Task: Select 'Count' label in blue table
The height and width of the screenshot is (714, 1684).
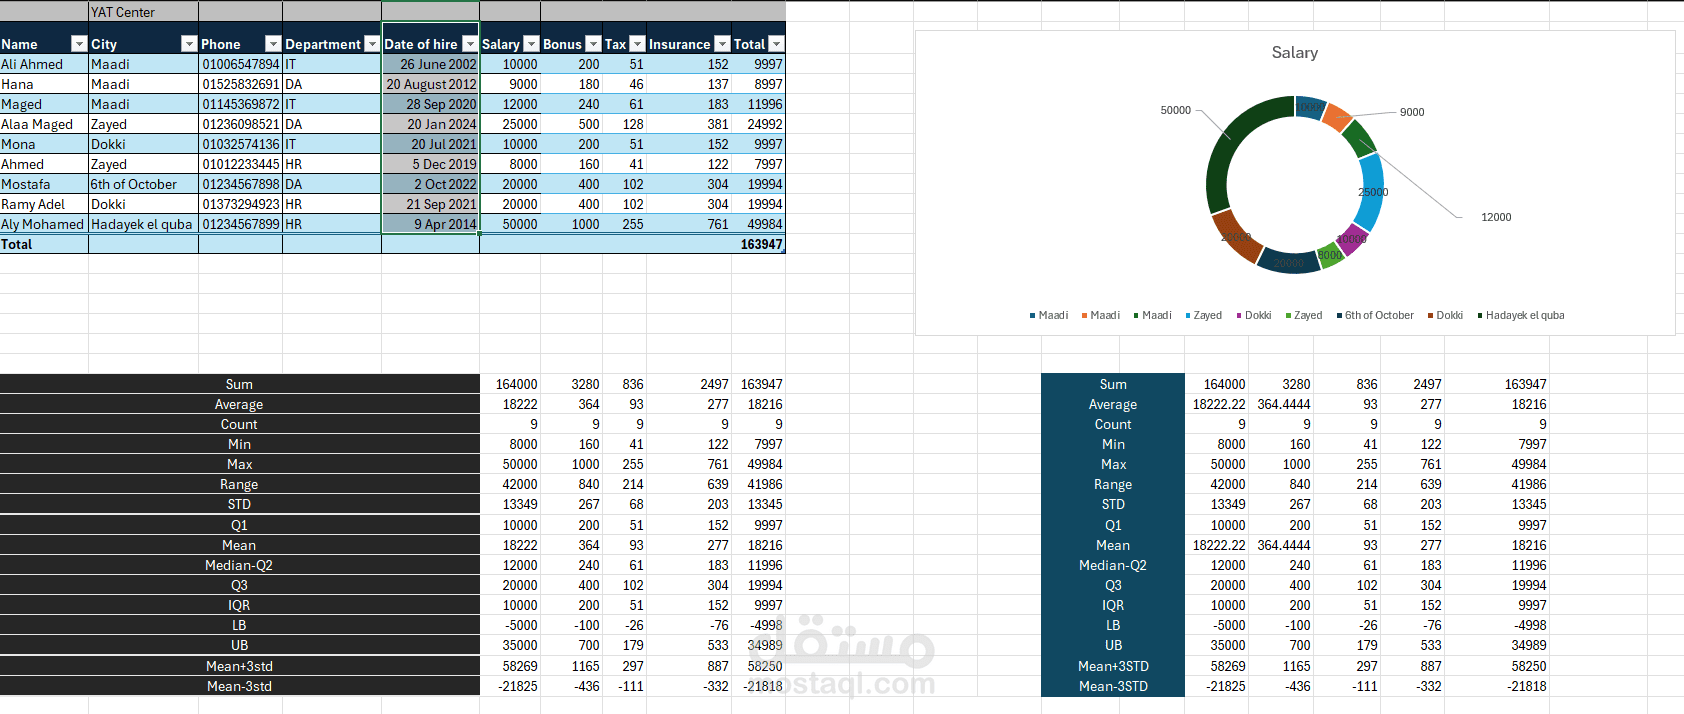Action: (x=1113, y=424)
